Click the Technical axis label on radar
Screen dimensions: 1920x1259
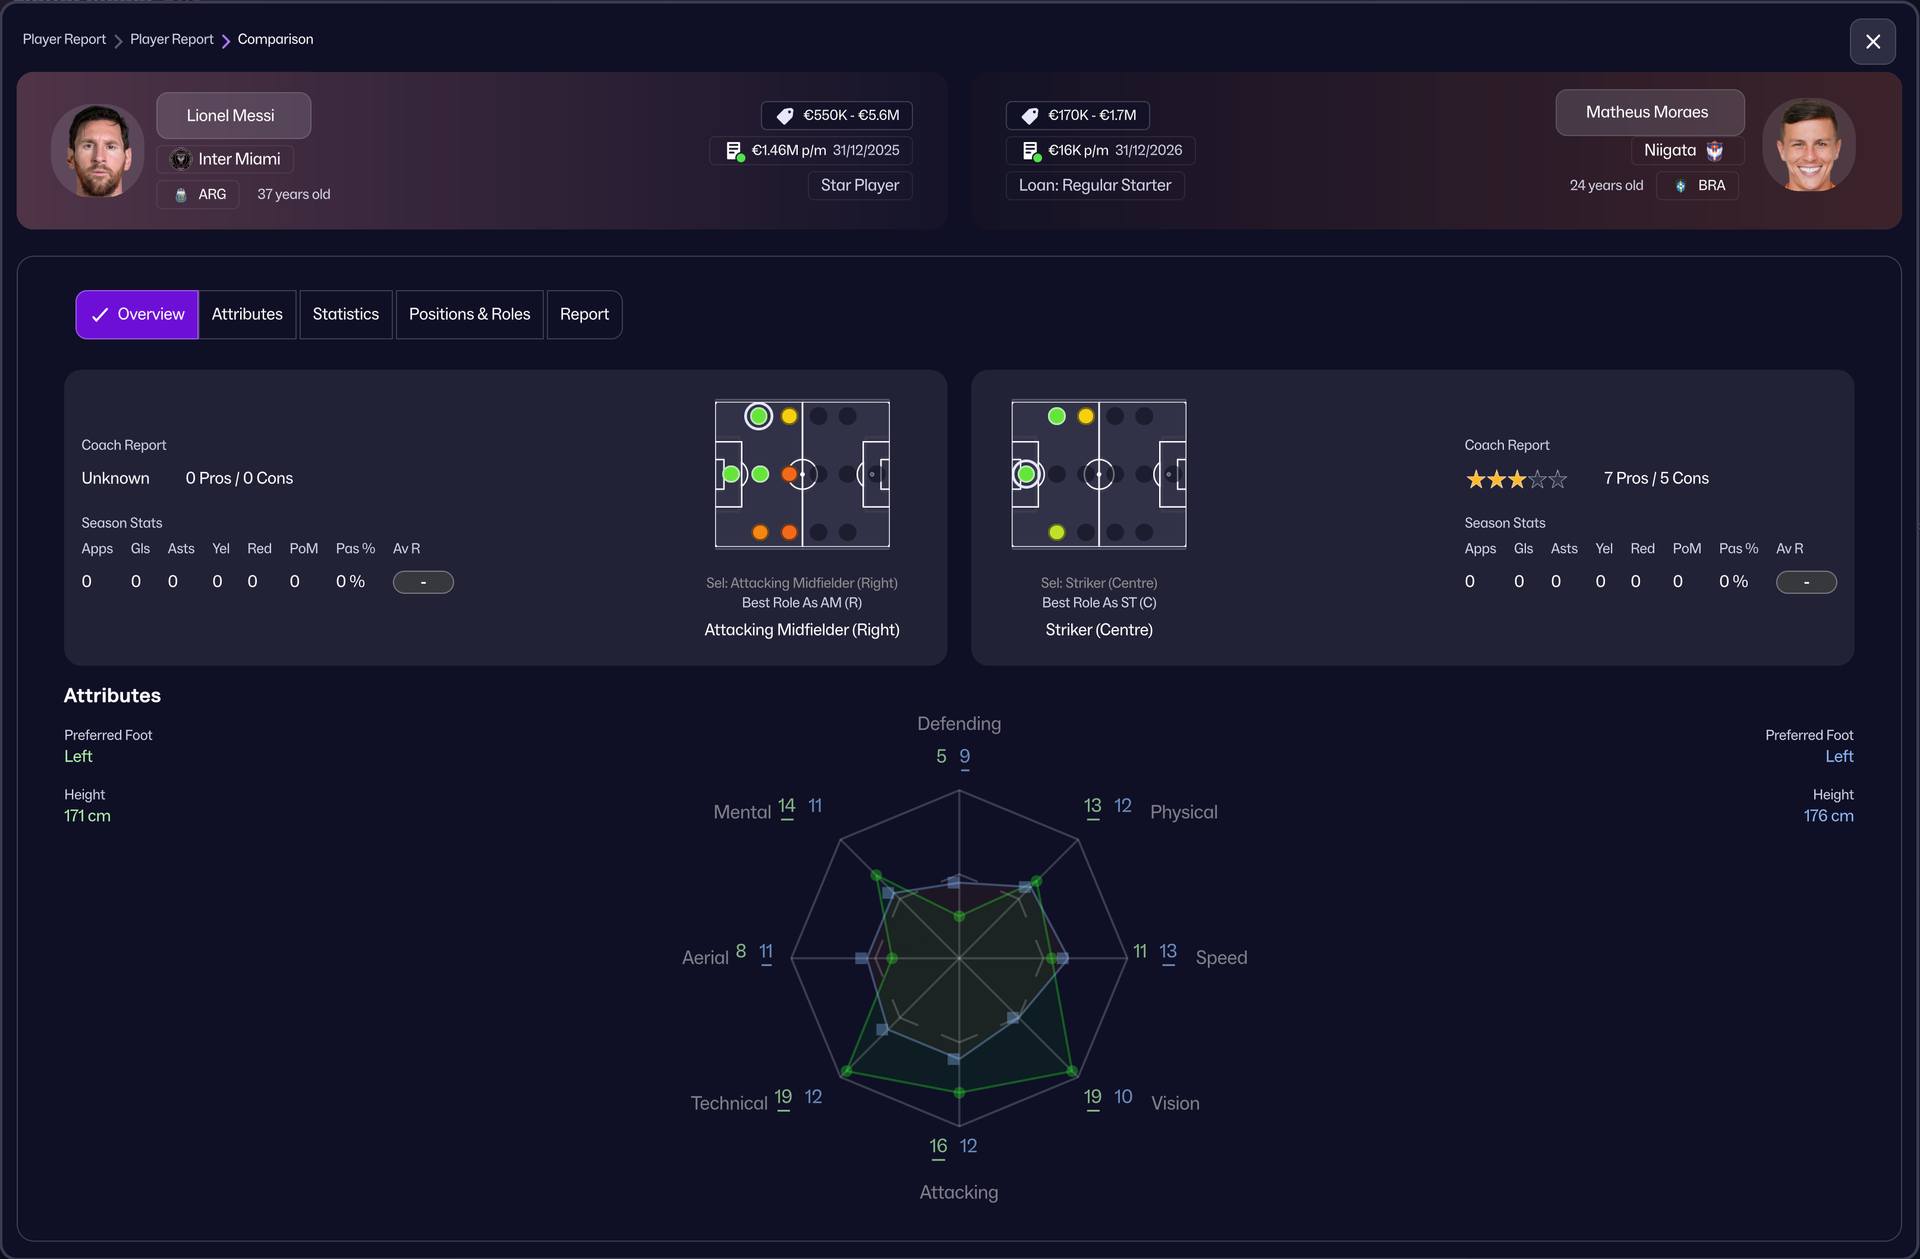pos(729,1103)
